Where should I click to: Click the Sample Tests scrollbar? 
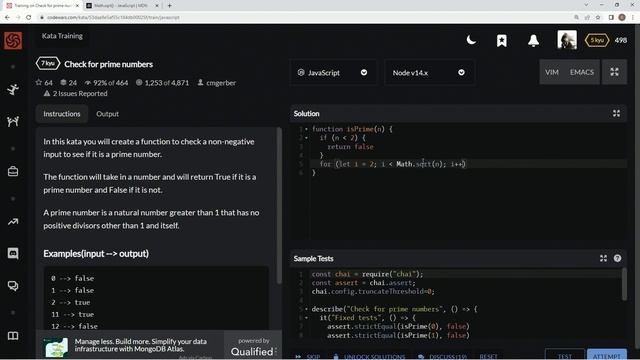(624, 284)
